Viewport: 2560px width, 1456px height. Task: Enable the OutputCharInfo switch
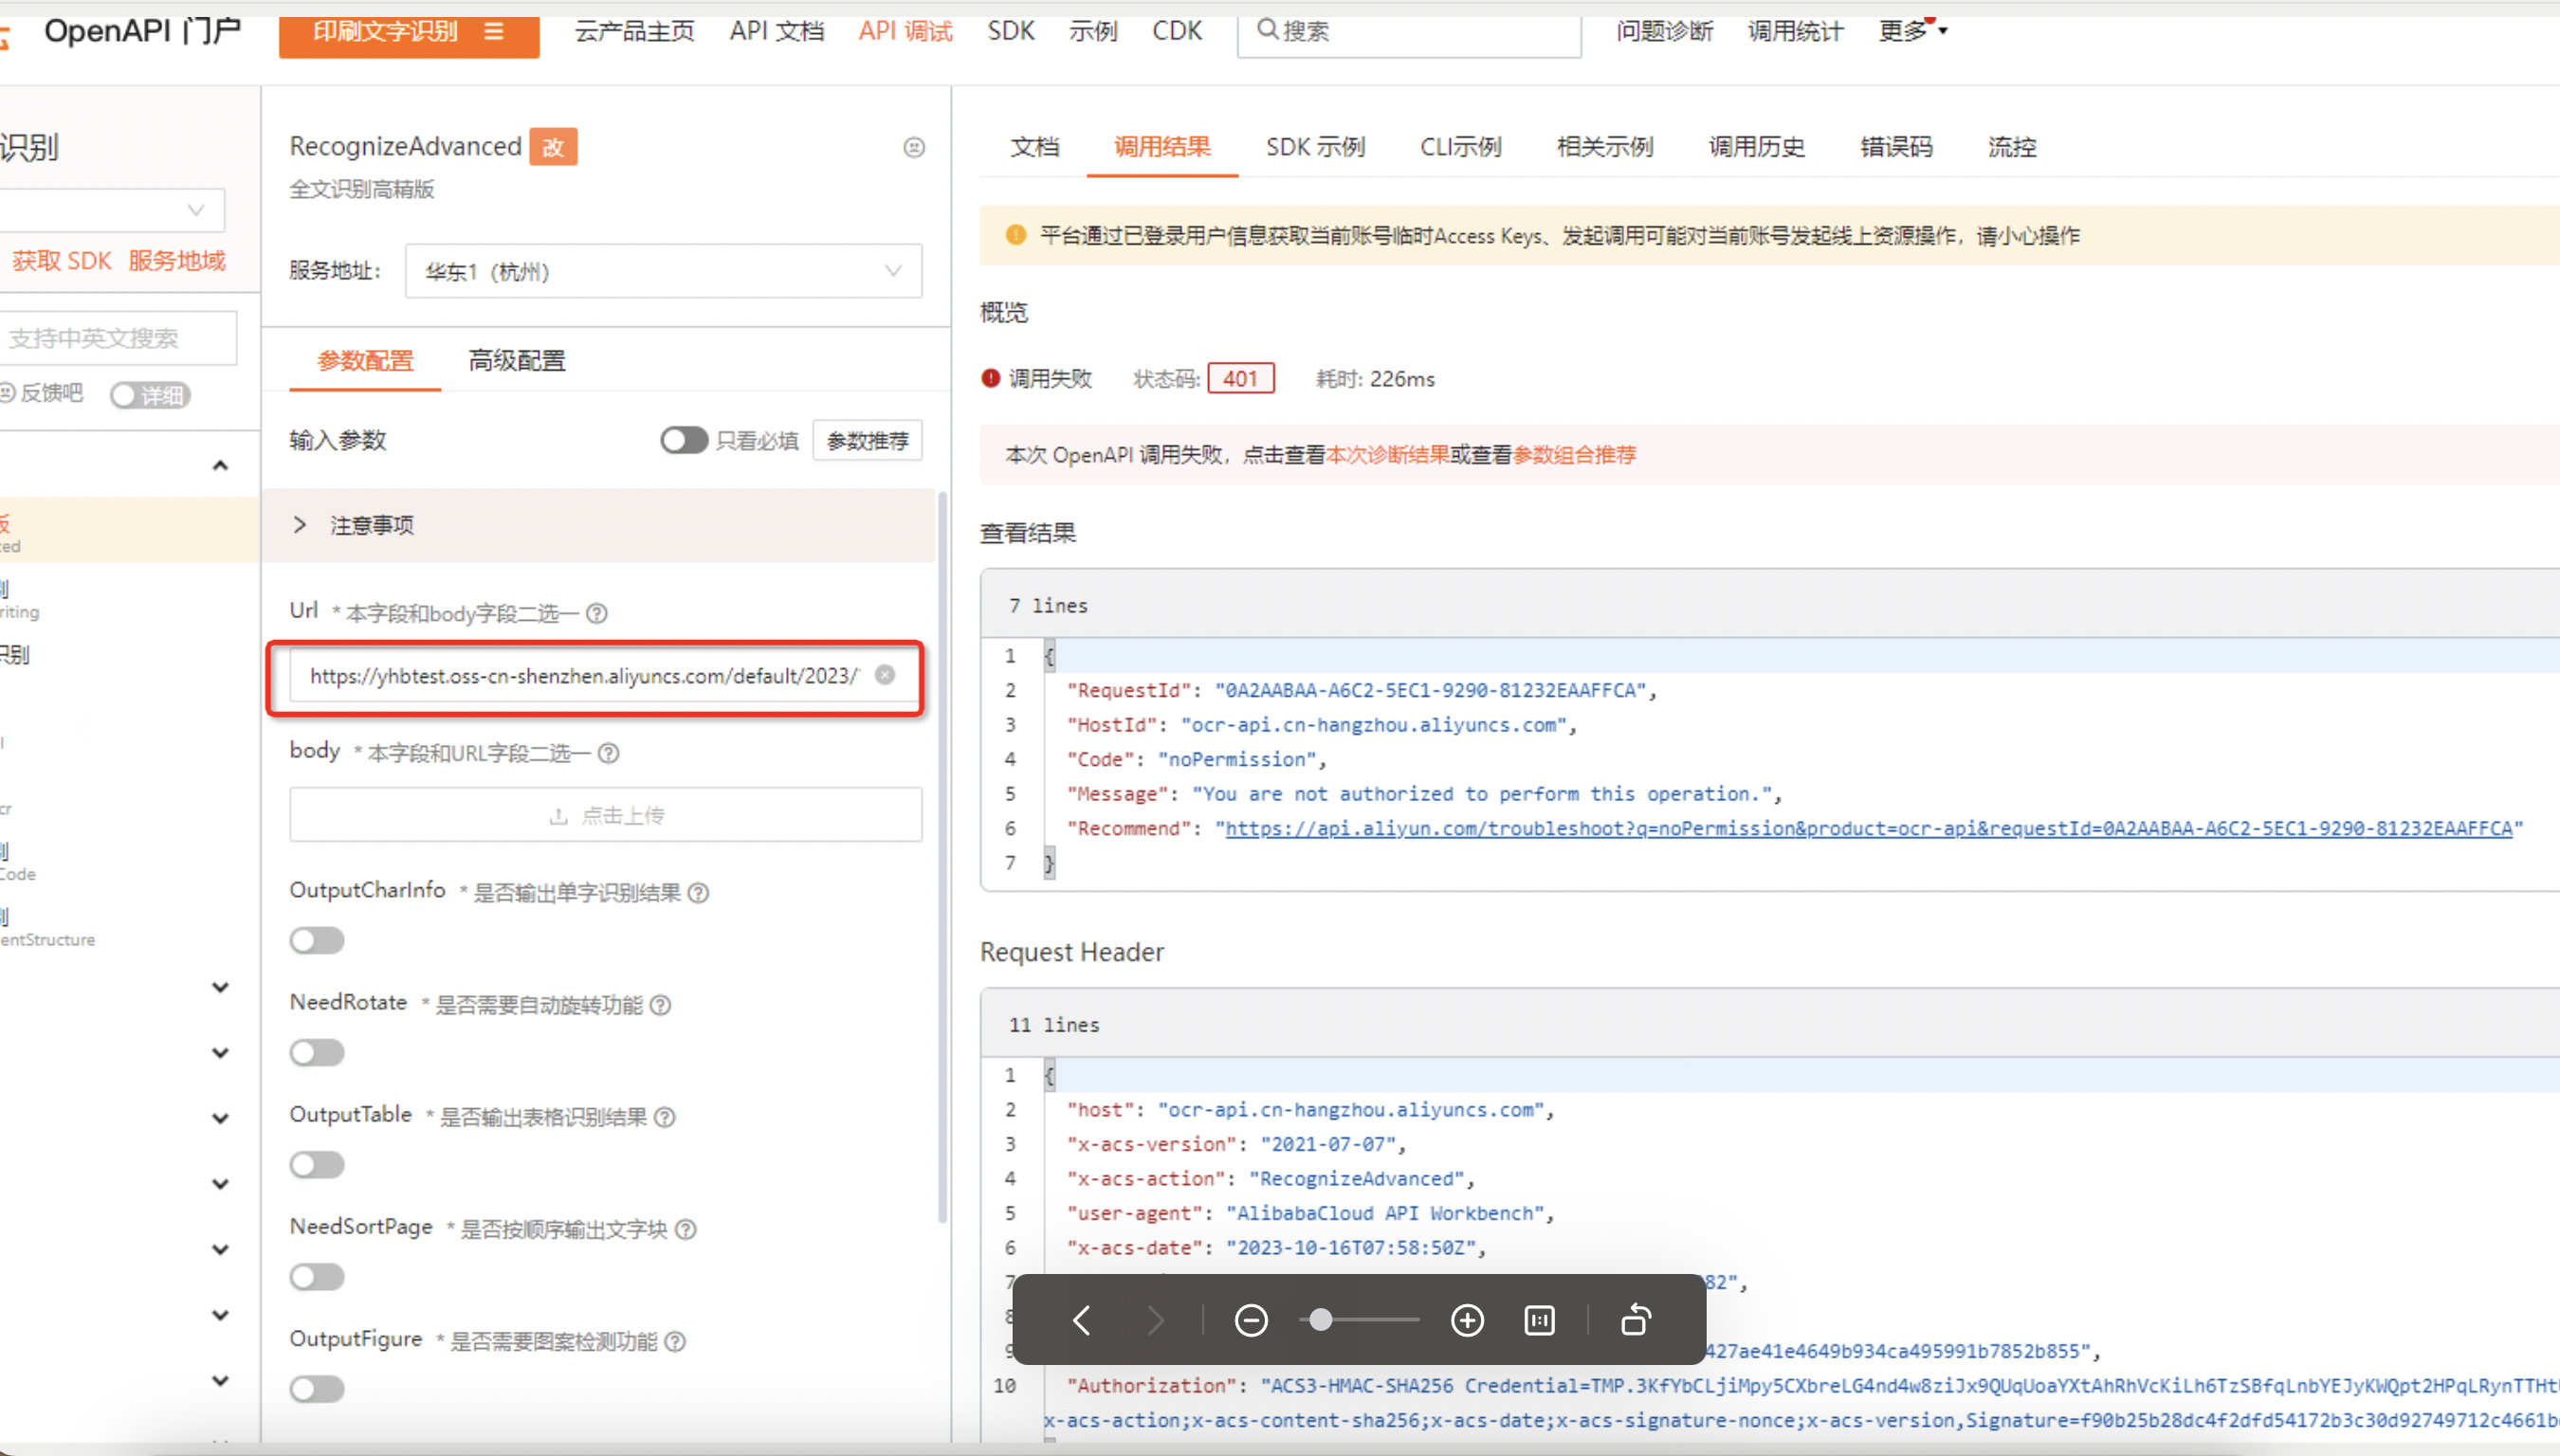tap(317, 940)
